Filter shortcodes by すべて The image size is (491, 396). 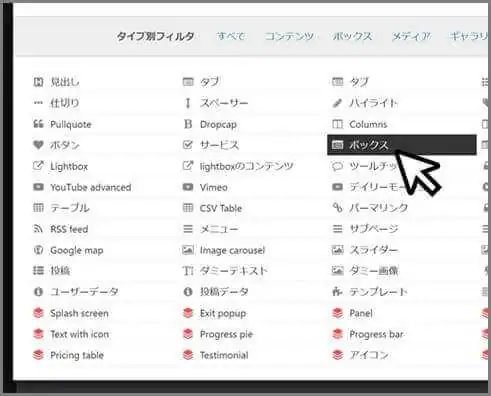click(x=231, y=36)
